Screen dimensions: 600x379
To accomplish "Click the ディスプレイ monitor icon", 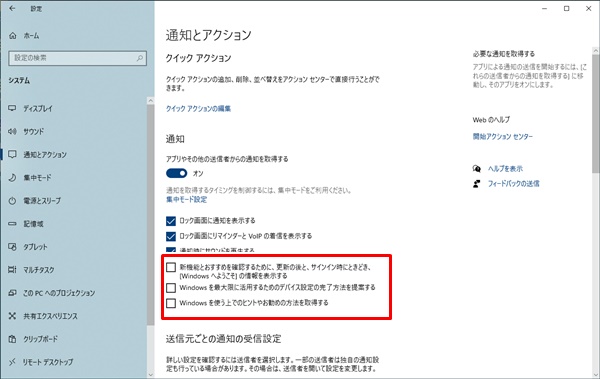I will pos(12,108).
